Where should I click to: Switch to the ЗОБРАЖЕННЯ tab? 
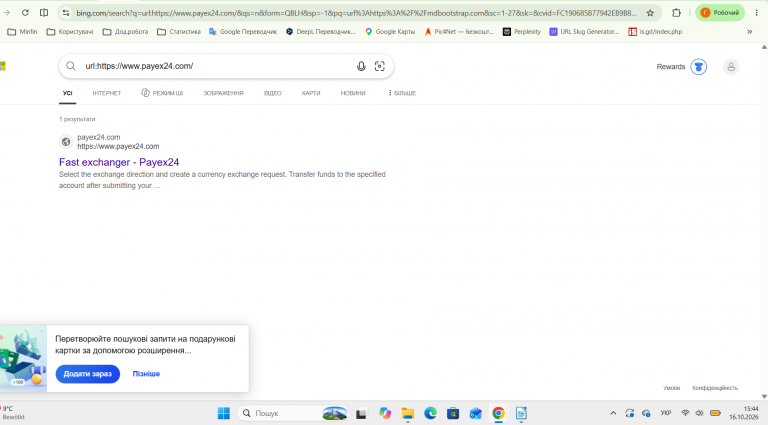(x=223, y=93)
